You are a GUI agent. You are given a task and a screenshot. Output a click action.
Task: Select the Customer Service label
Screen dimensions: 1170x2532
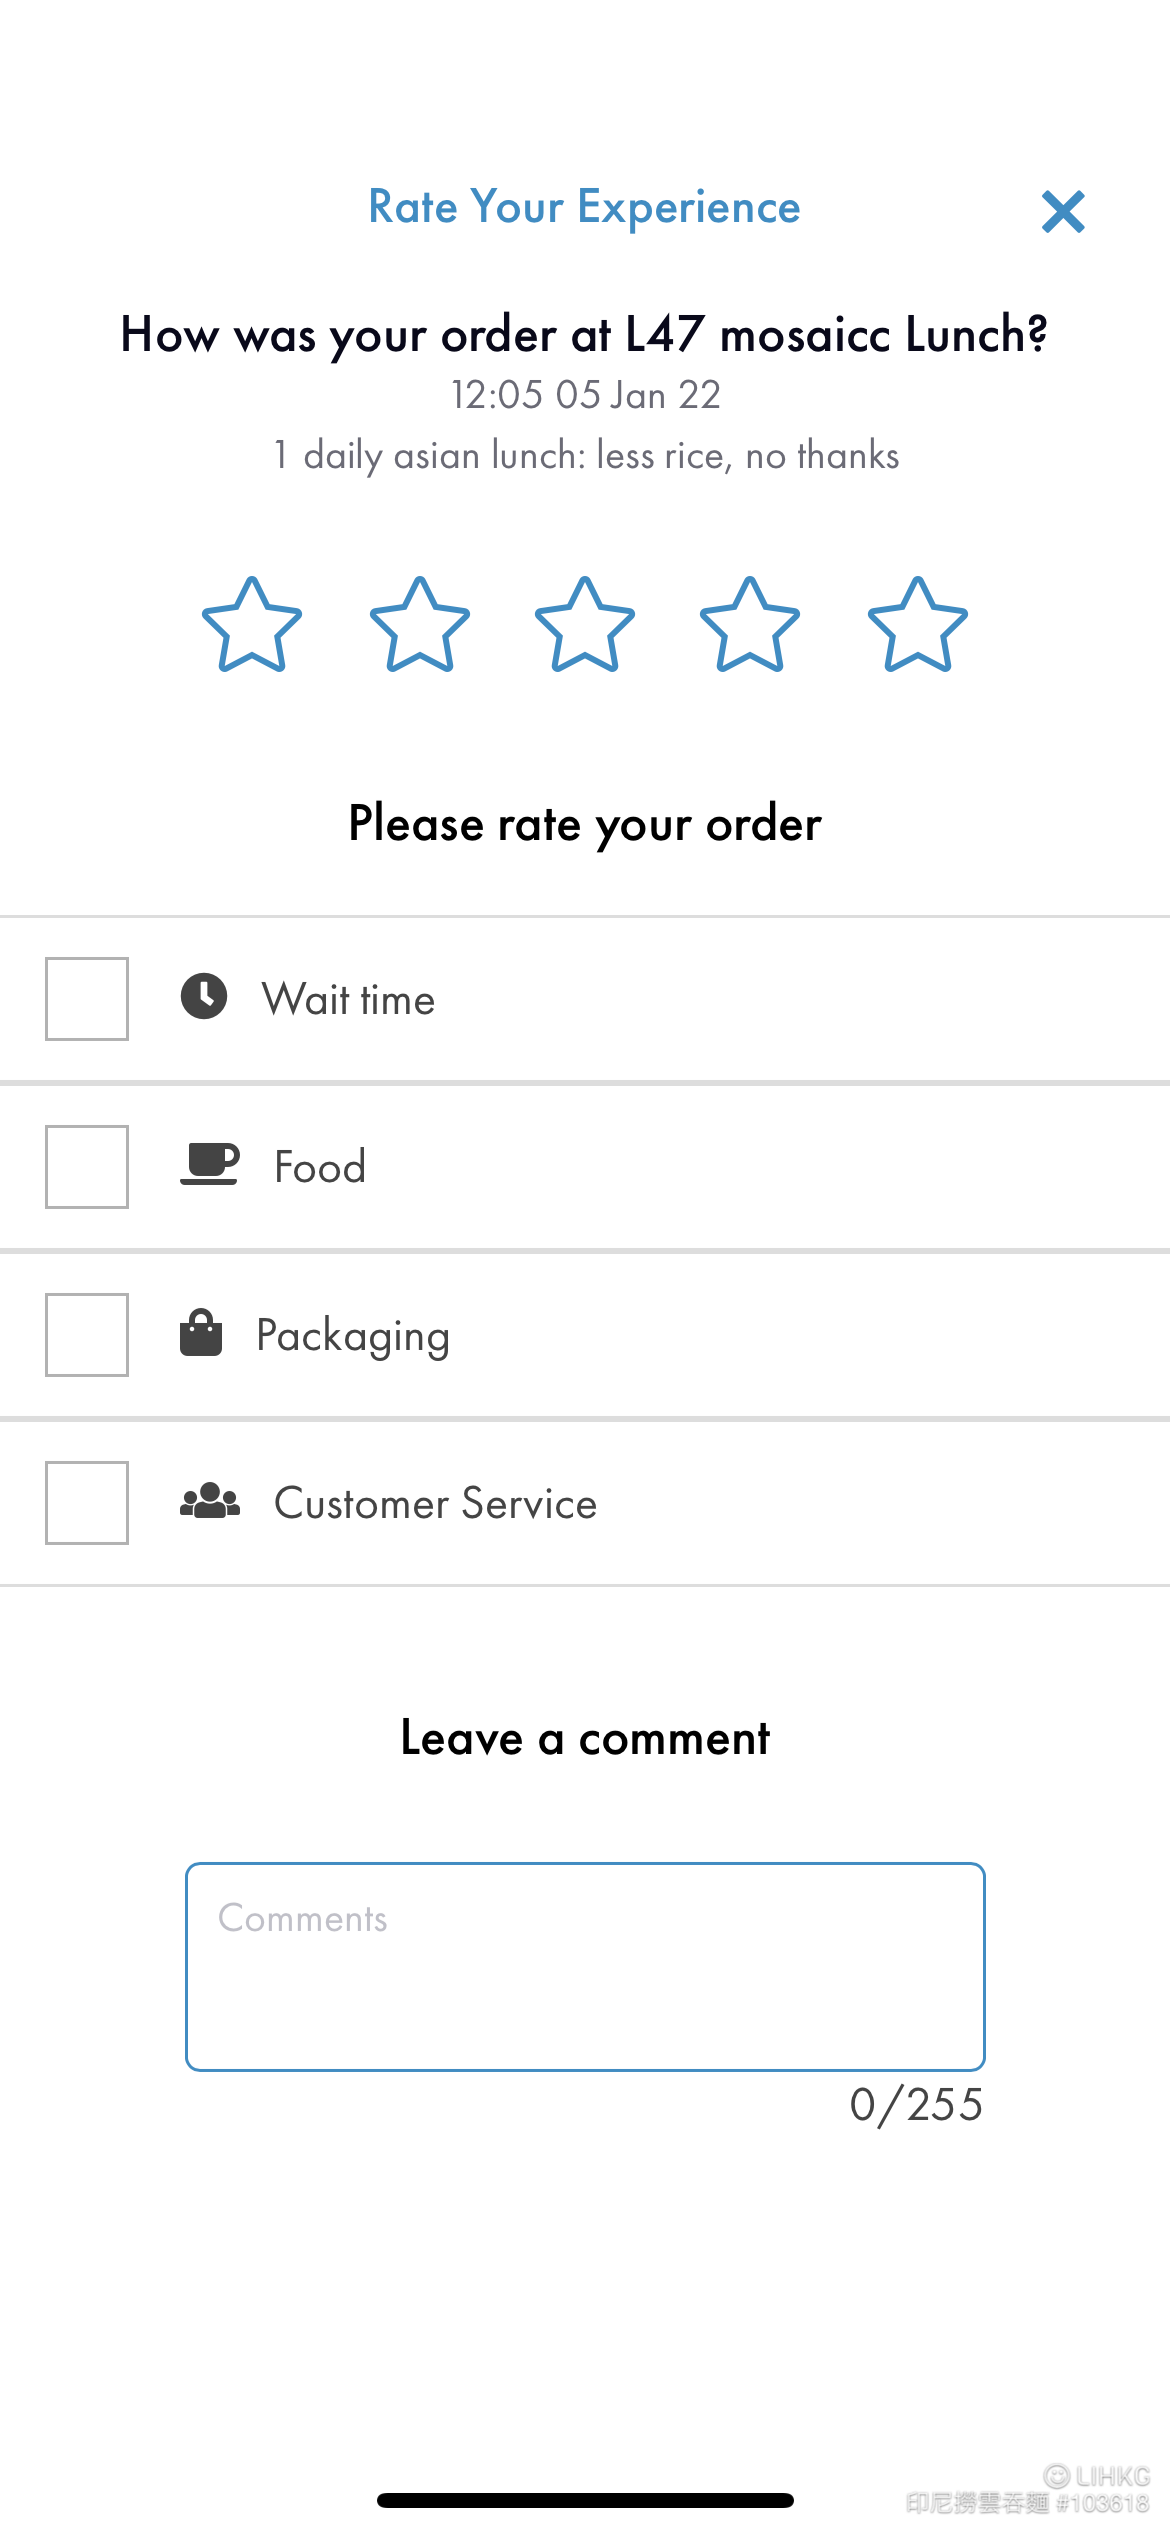click(436, 1503)
